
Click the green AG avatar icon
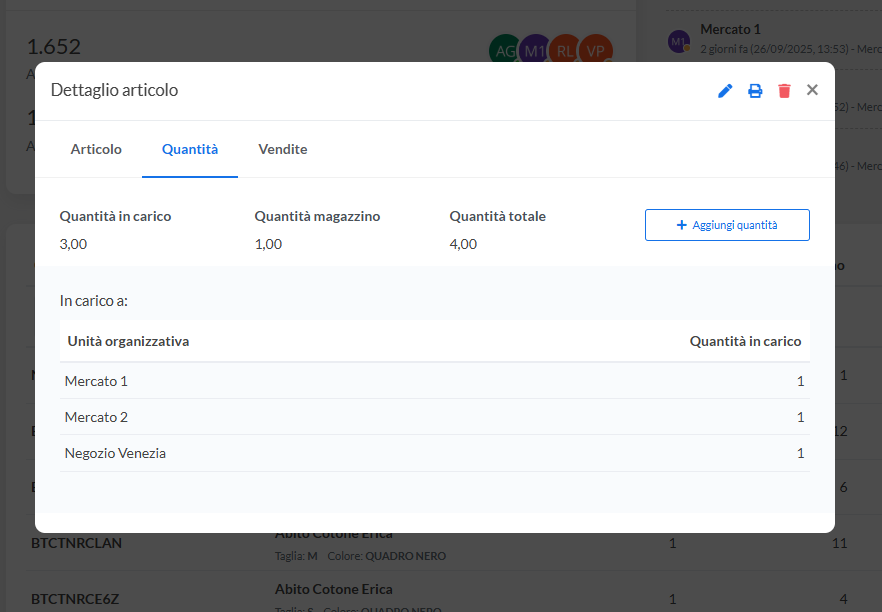coord(504,49)
